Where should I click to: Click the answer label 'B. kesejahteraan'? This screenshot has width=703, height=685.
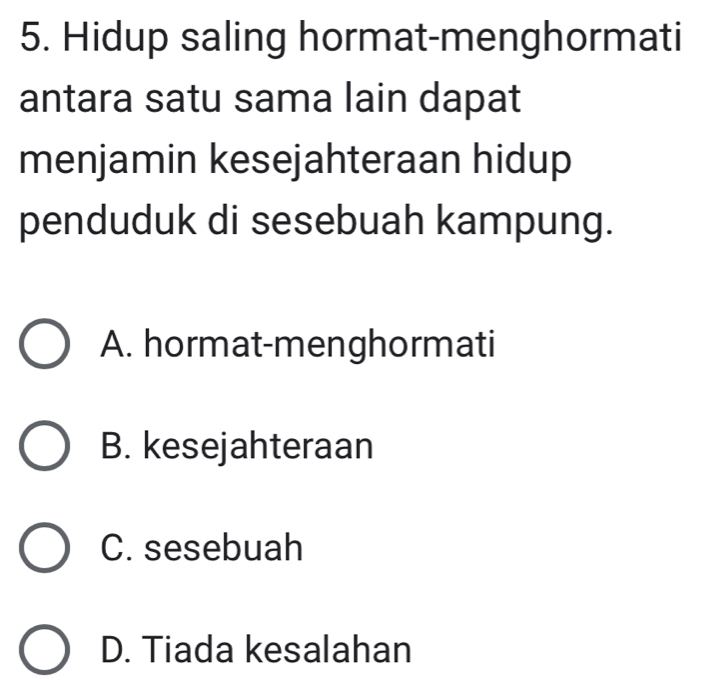tap(238, 447)
